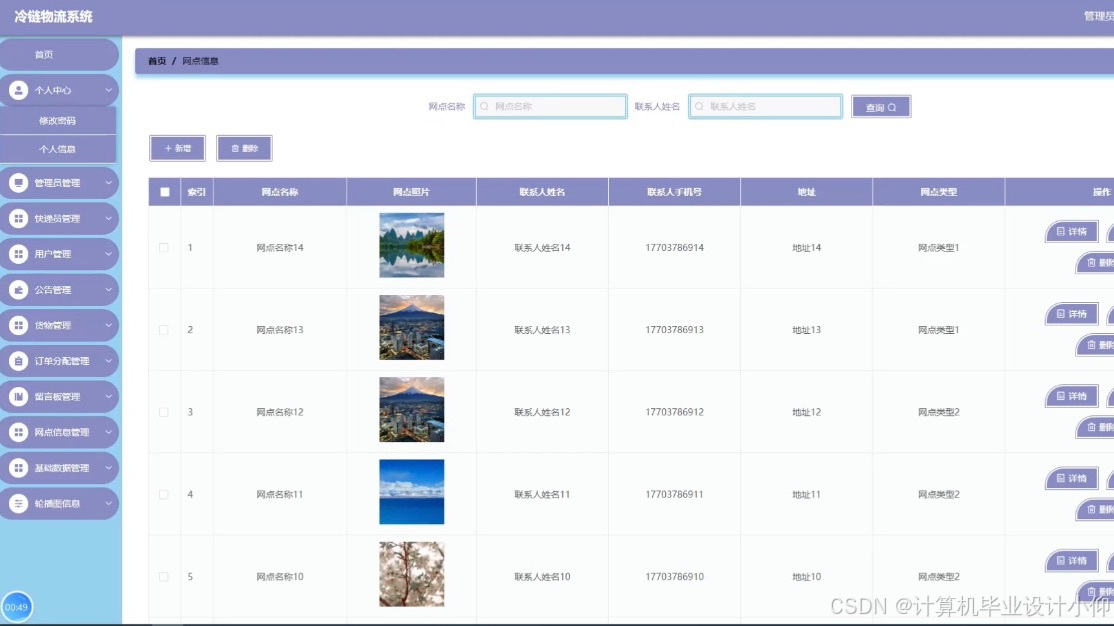Expand the 网点信息管理 chevron
Image resolution: width=1114 pixels, height=626 pixels.
coord(109,432)
